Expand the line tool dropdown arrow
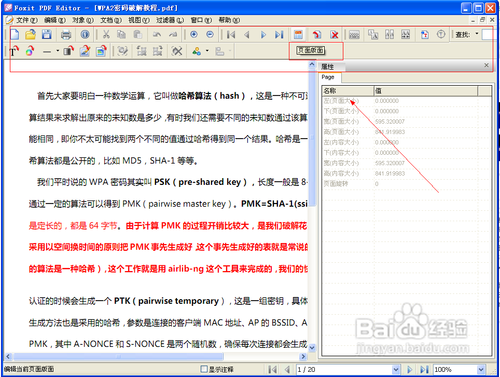500x377 pixels. coord(58,51)
